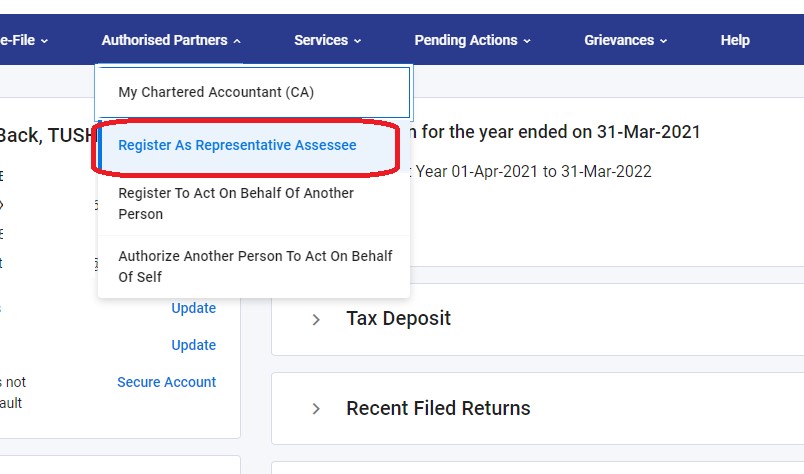Collapse the Authorised Partners dropdown arrow
This screenshot has width=804, height=474.
pyautogui.click(x=237, y=41)
